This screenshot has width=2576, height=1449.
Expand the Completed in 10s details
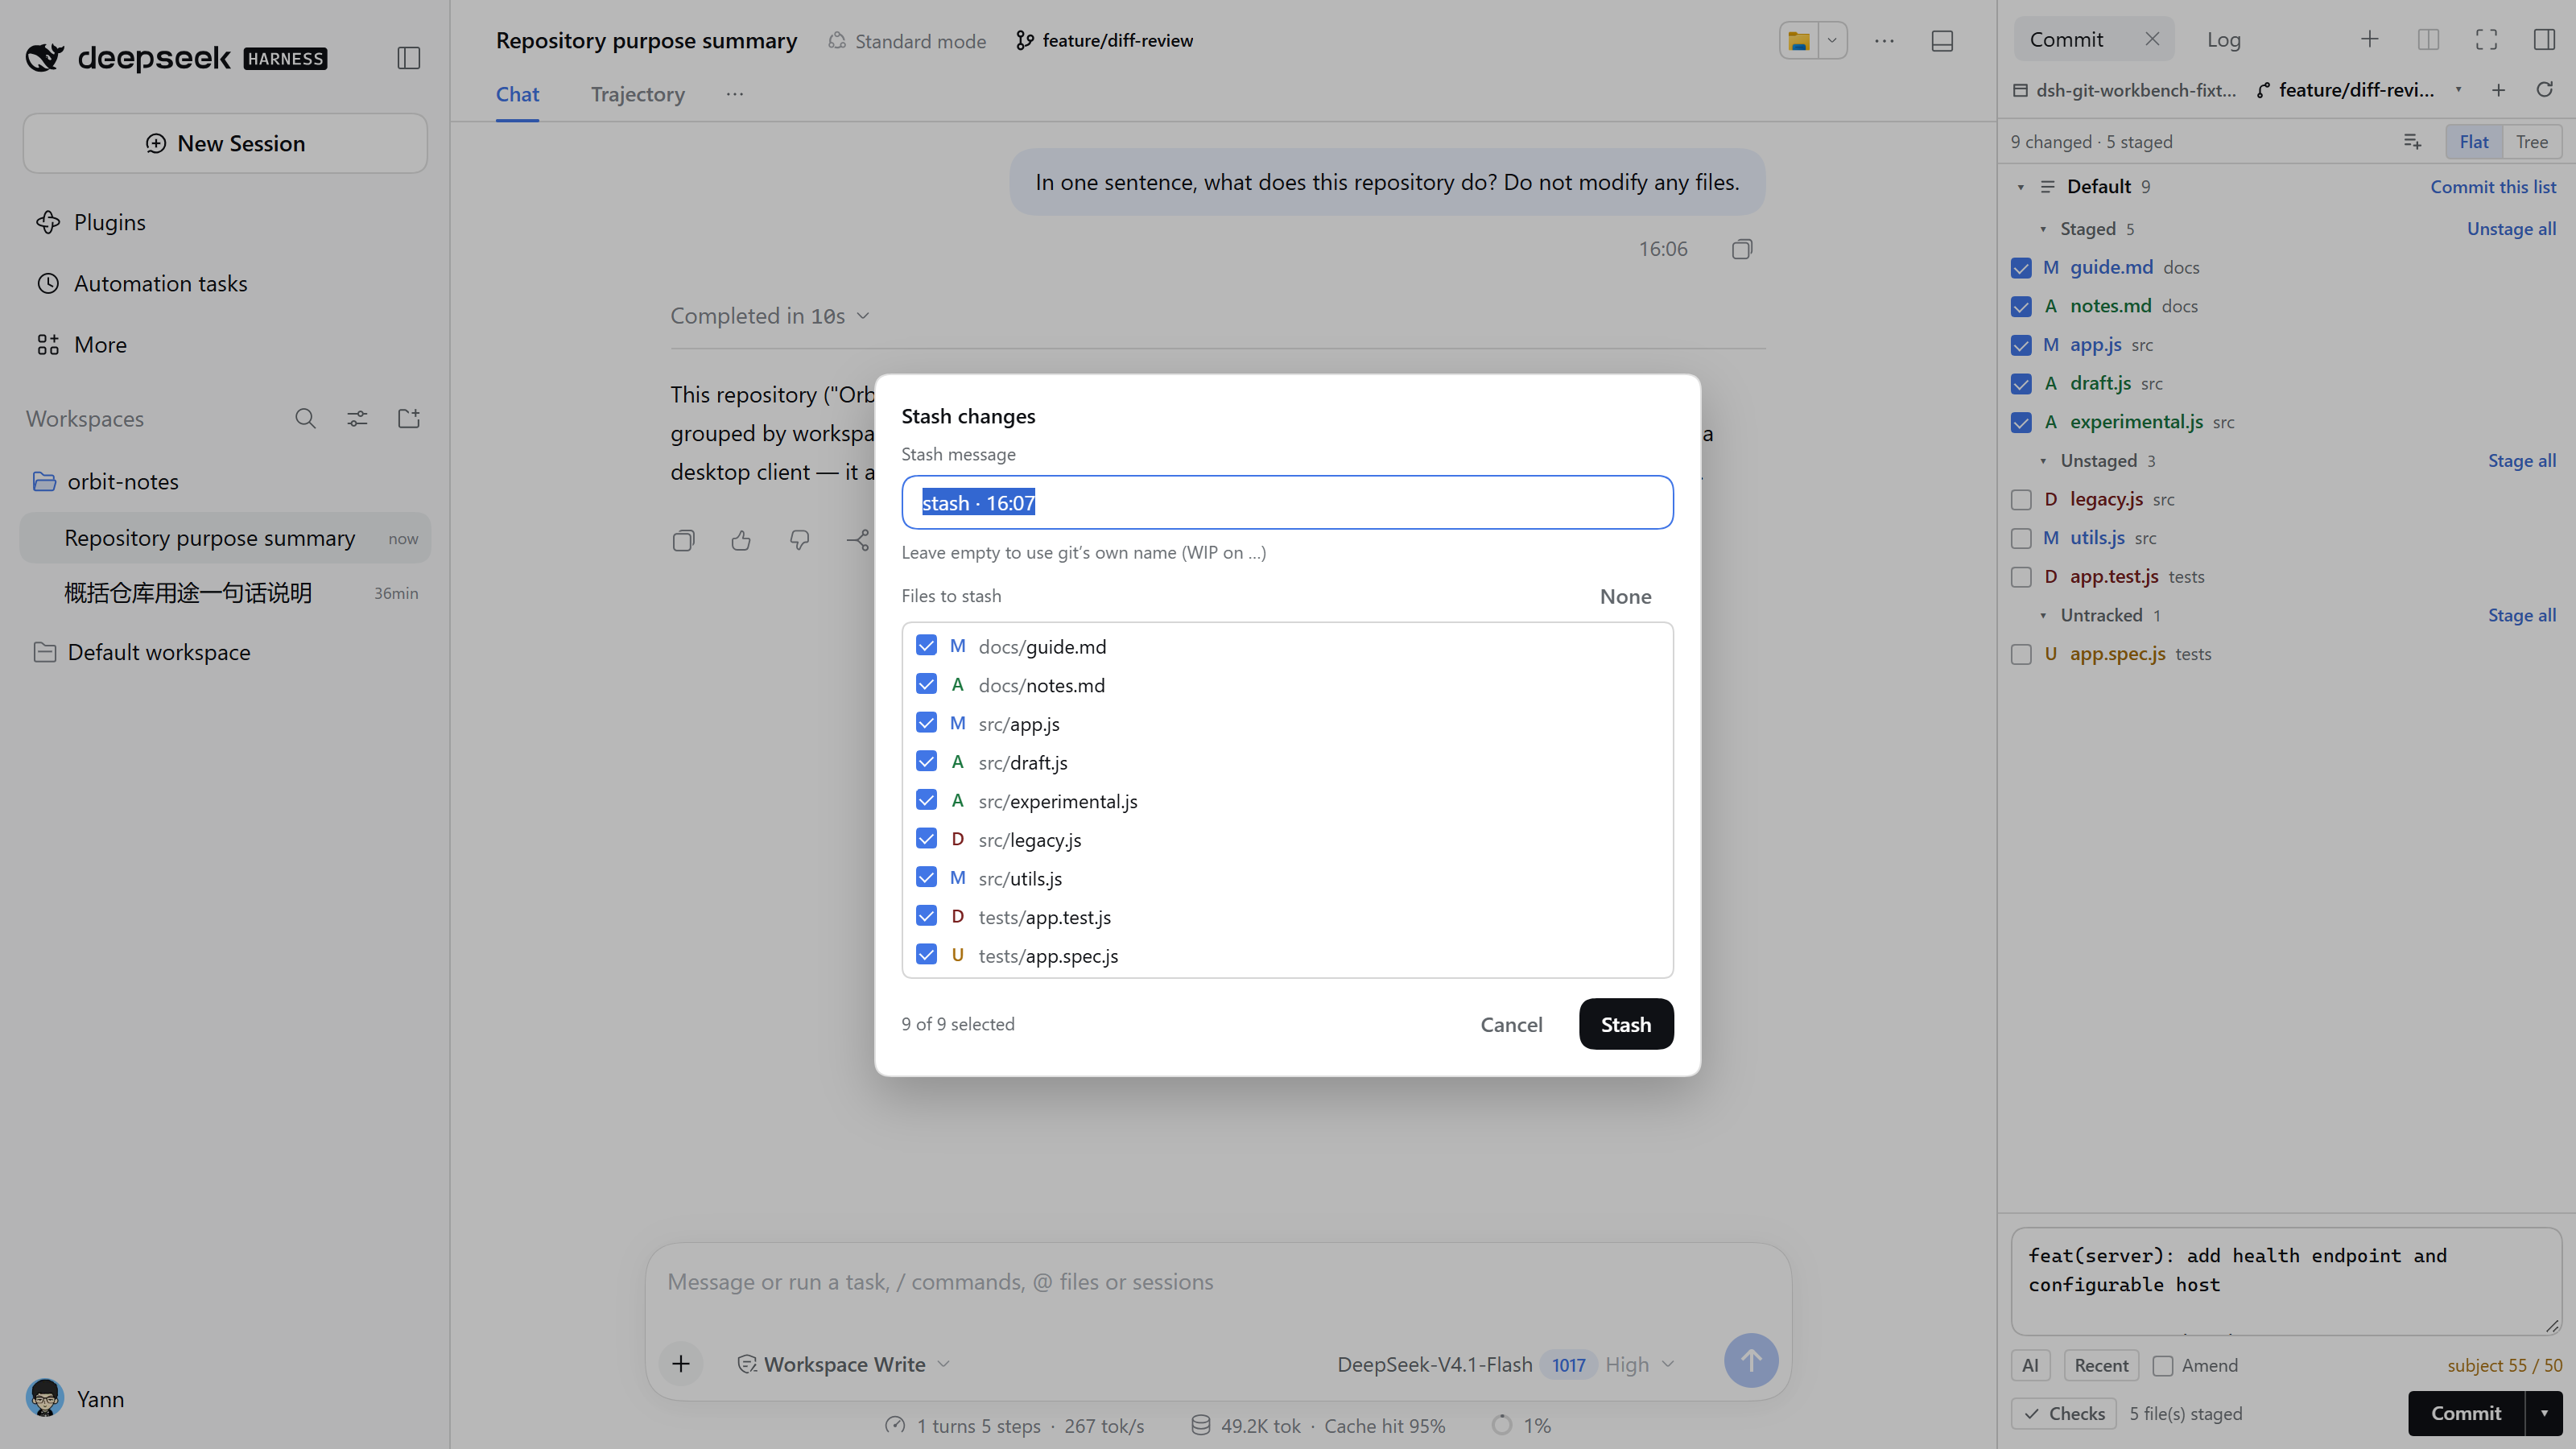point(769,316)
